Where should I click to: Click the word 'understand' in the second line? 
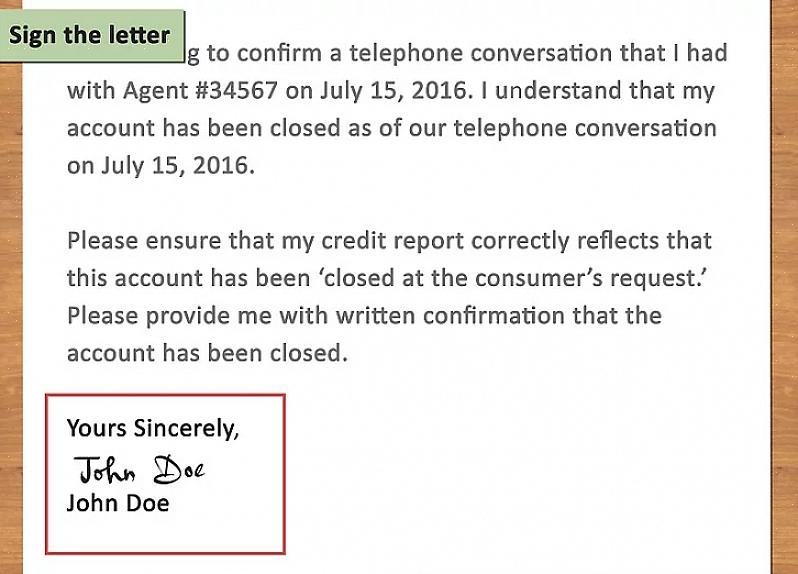click(x=558, y=91)
